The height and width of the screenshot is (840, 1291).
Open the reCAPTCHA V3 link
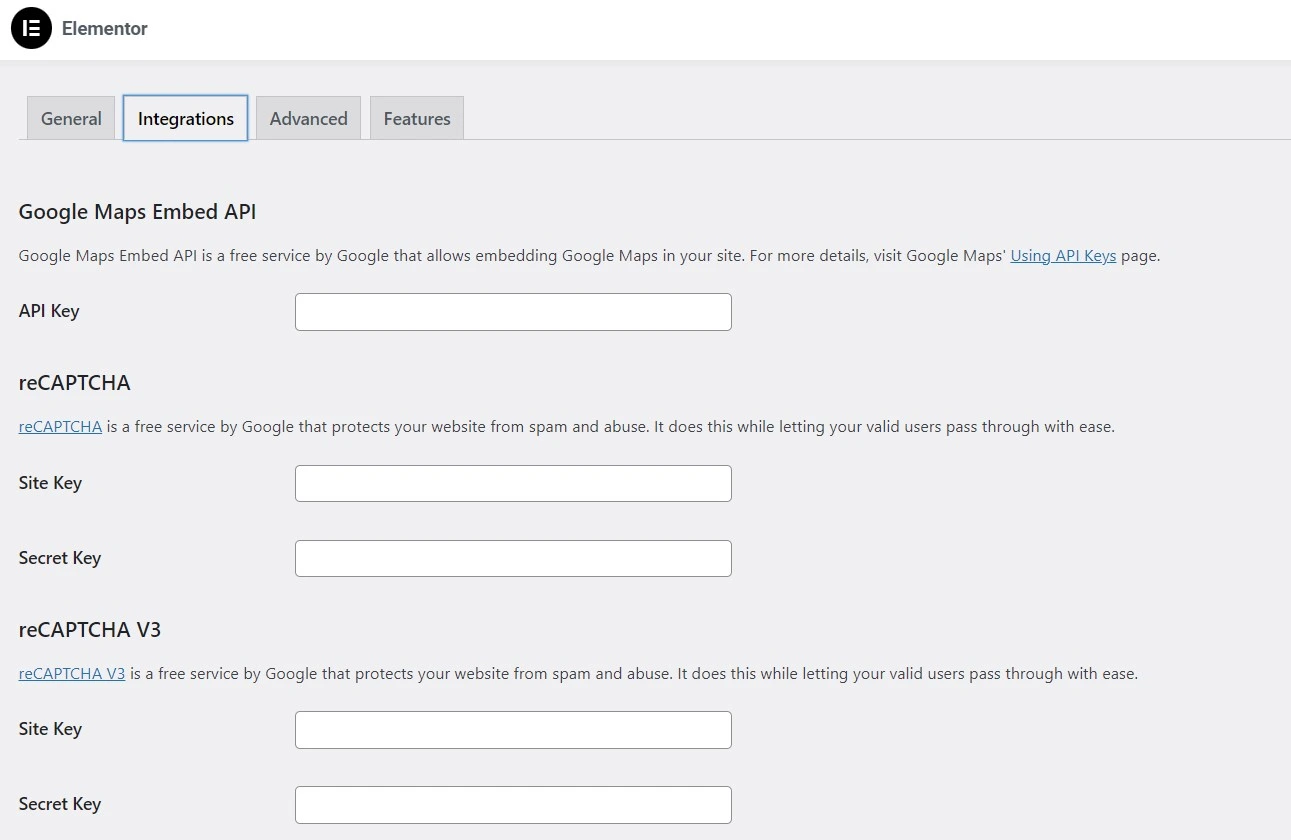[x=72, y=673]
